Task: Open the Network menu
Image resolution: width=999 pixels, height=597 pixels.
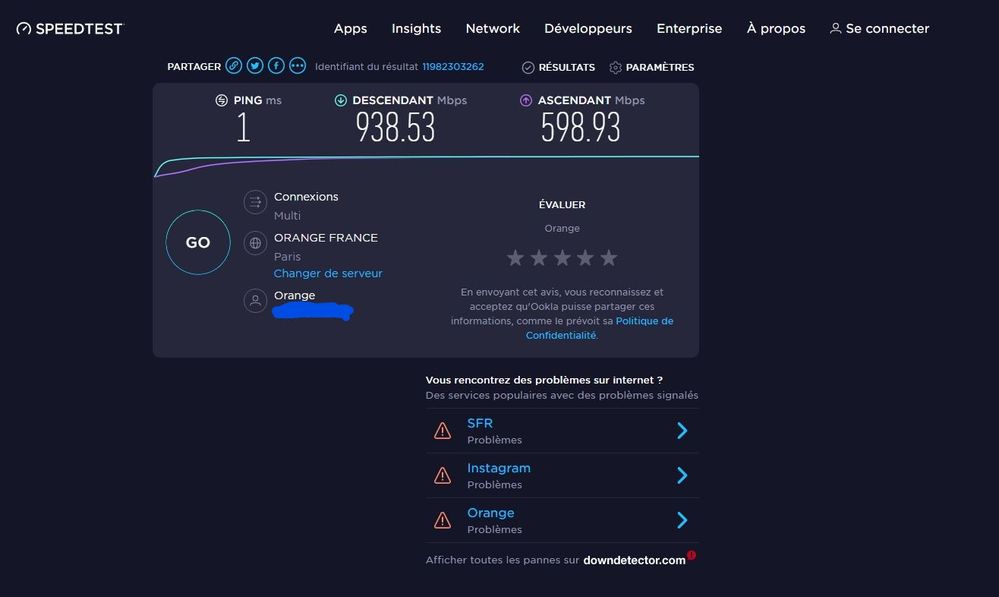Action: tap(492, 29)
